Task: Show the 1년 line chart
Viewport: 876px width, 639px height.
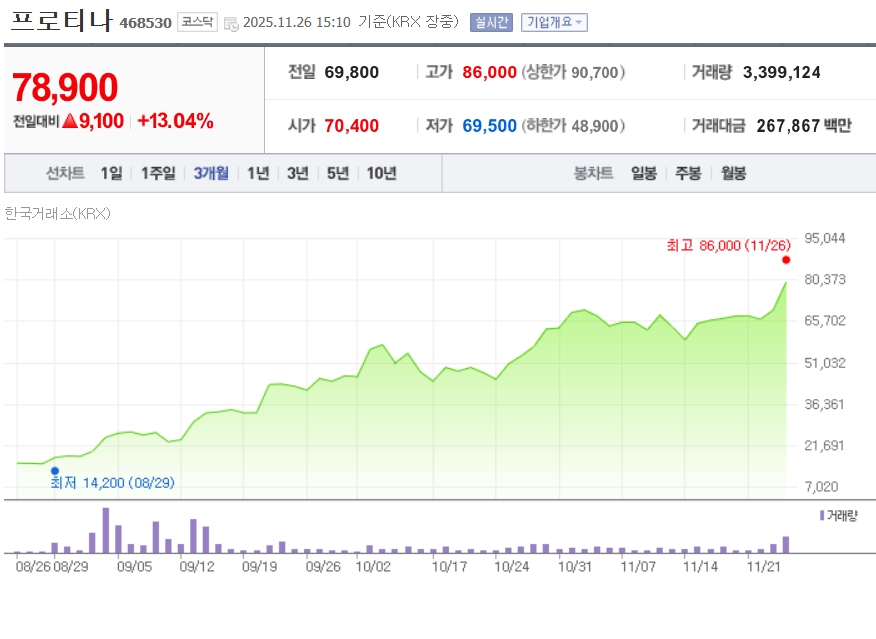Action: (258, 173)
